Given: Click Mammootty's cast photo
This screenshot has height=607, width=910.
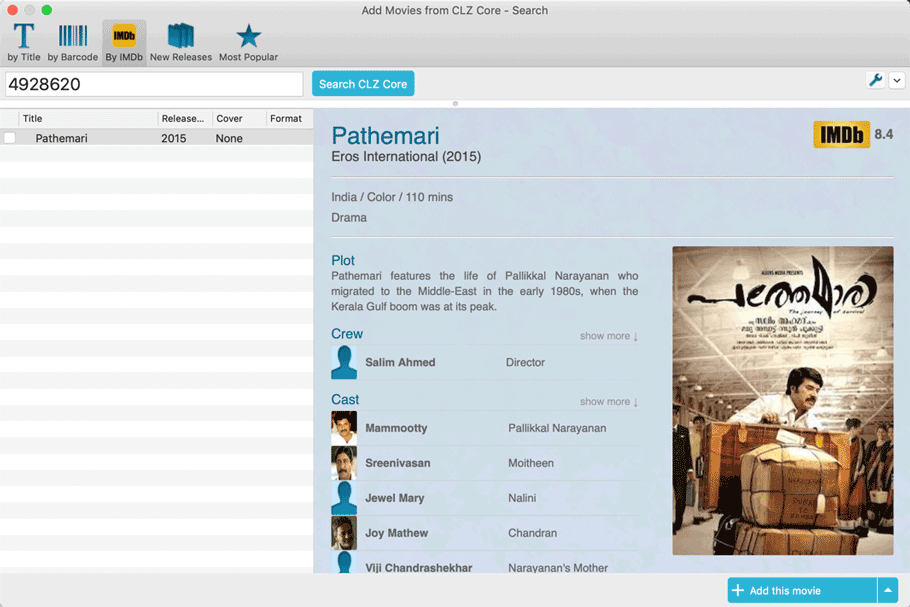Looking at the screenshot, I should (344, 428).
